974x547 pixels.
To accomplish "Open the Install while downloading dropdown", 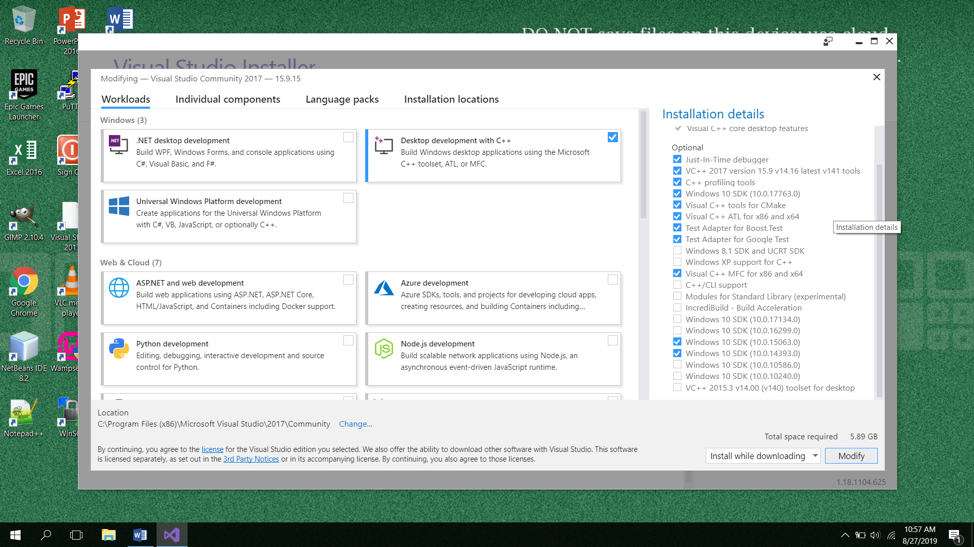I will click(x=763, y=456).
